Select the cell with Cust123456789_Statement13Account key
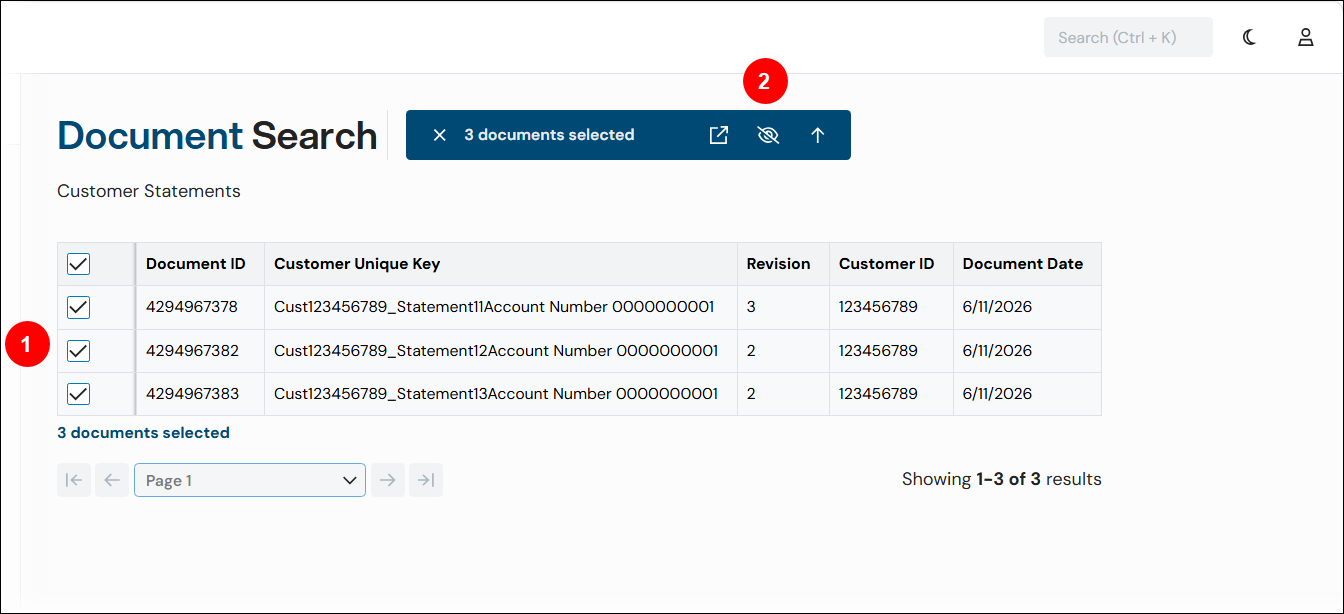 [x=501, y=394]
